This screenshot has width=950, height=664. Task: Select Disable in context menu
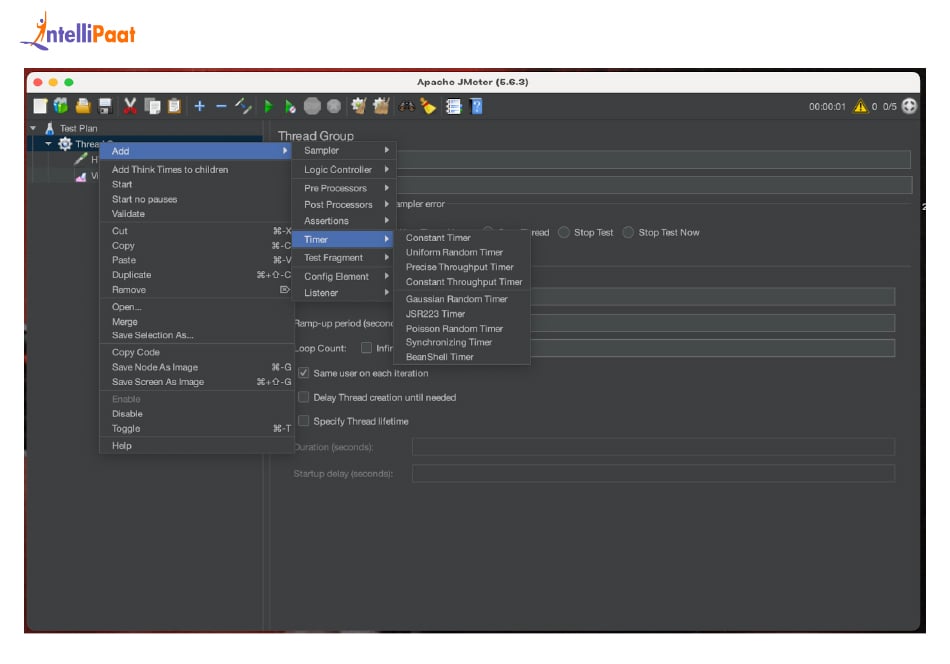(127, 414)
